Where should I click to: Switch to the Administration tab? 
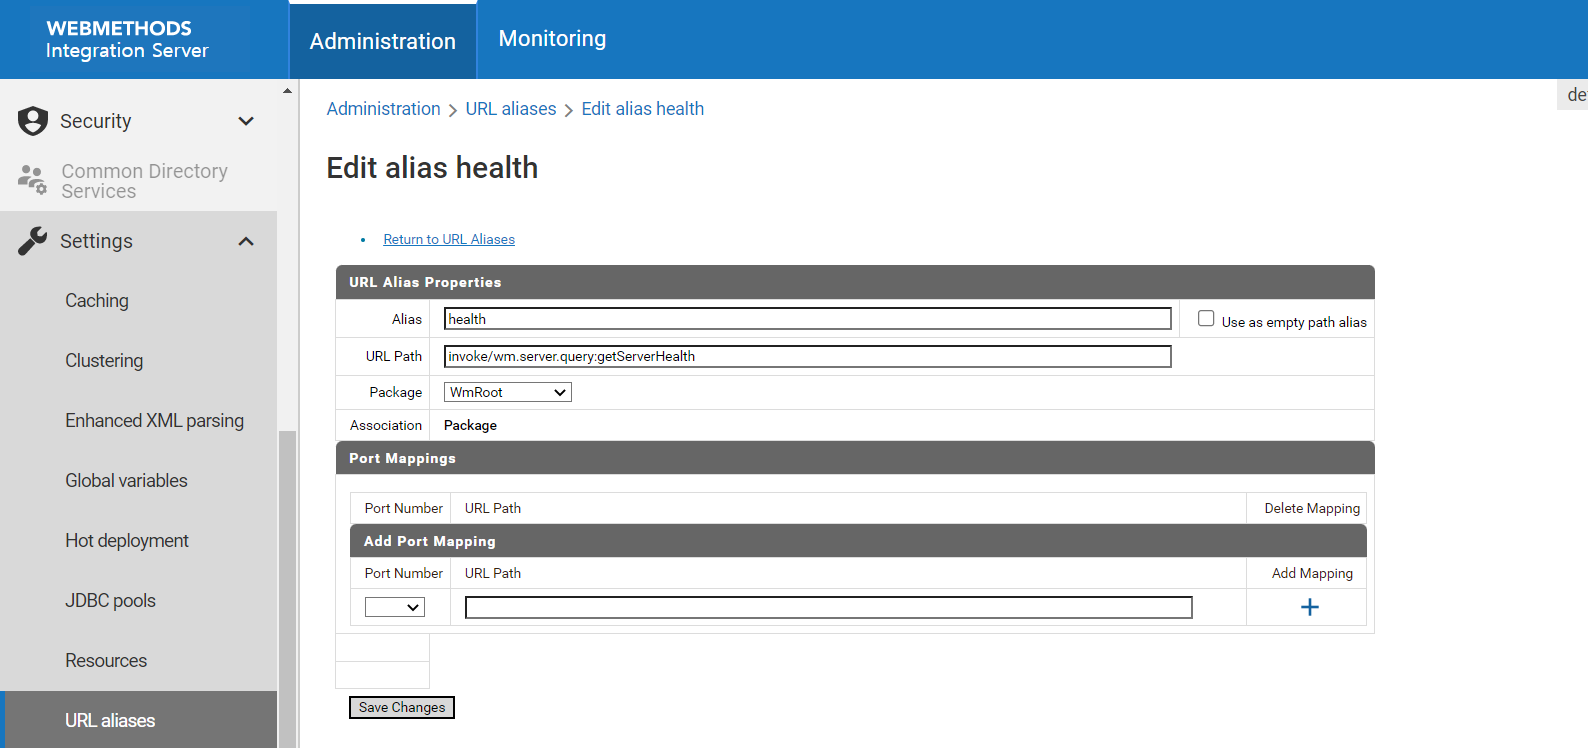point(383,41)
